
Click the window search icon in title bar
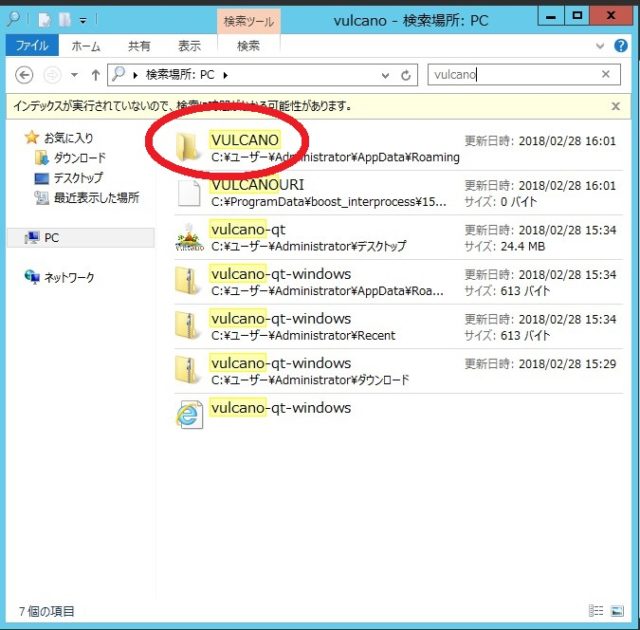pyautogui.click(x=13, y=18)
